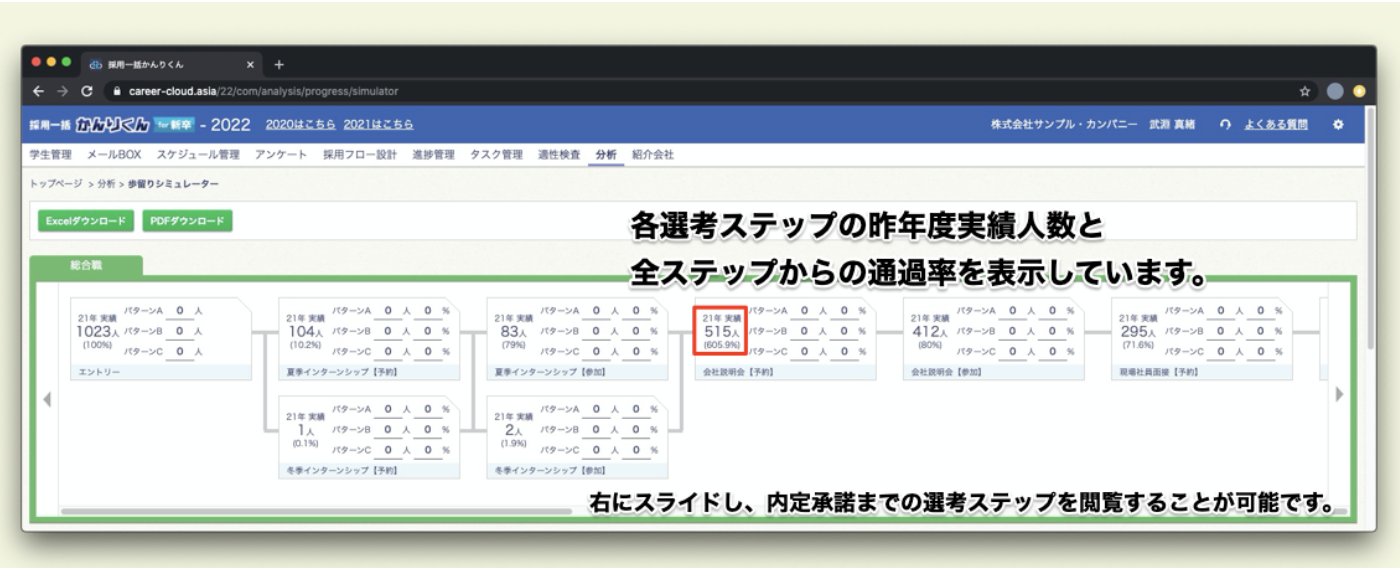Click パターンB percent field in 夏季インターンシップ【予約】
This screenshot has width=1400, height=568.
(x=427, y=331)
